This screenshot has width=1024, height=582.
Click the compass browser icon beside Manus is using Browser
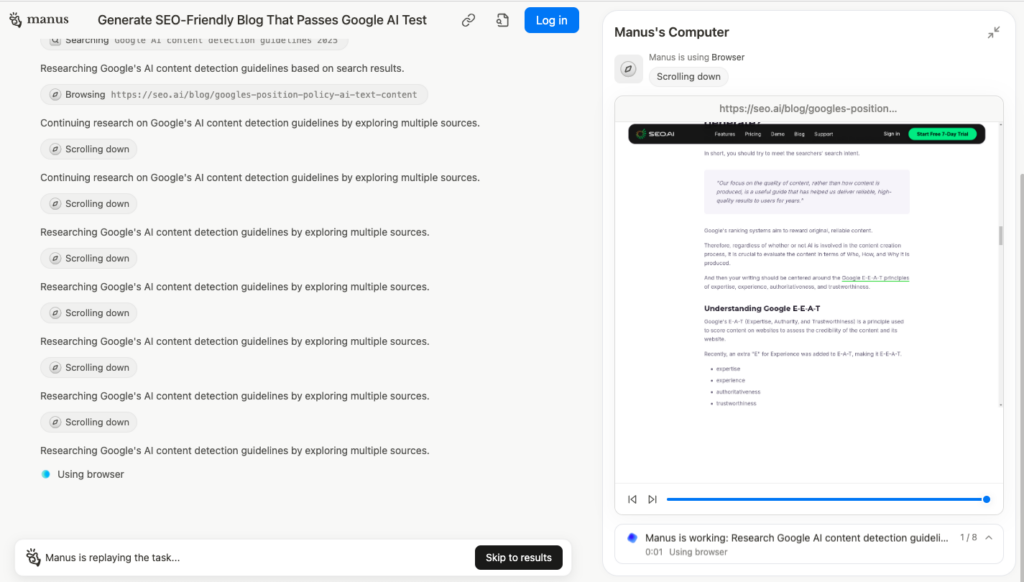pyautogui.click(x=628, y=69)
